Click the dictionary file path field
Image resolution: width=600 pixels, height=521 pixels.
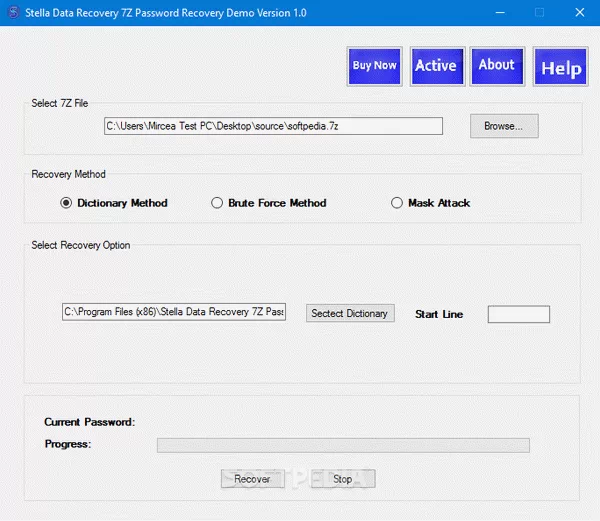point(174,312)
